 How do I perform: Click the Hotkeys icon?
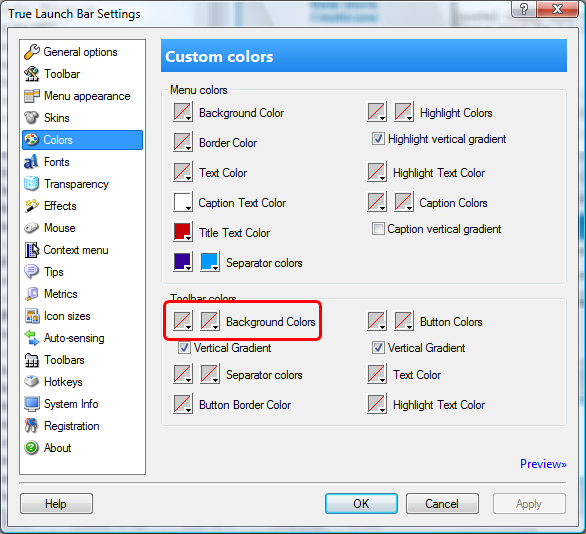31,382
